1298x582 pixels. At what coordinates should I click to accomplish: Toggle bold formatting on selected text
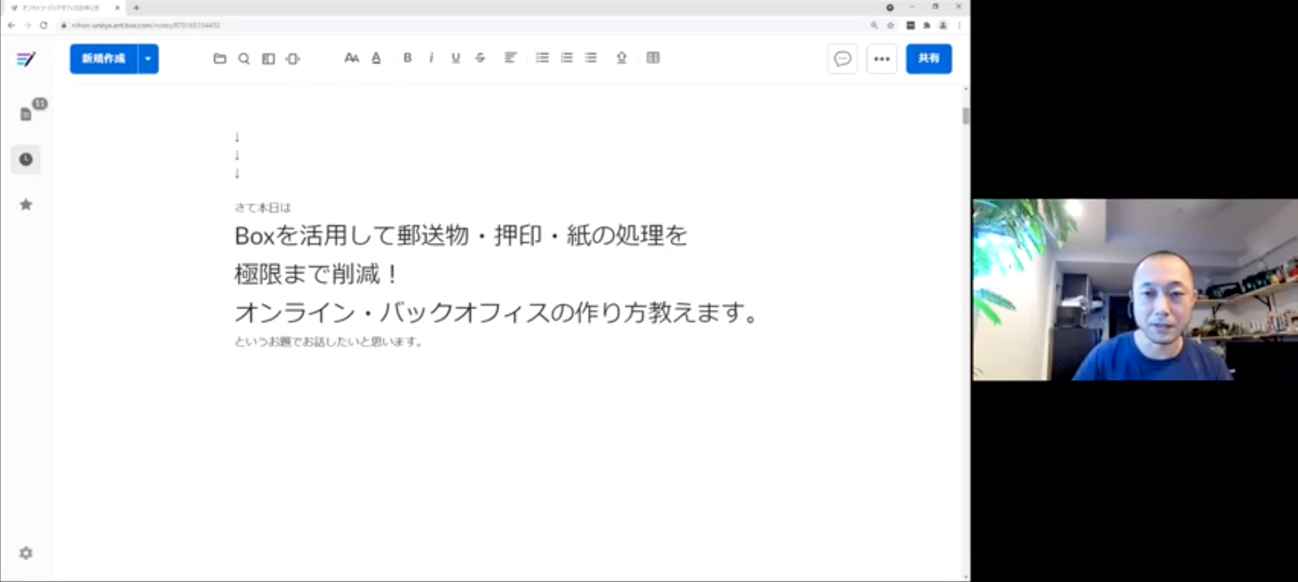(406, 58)
